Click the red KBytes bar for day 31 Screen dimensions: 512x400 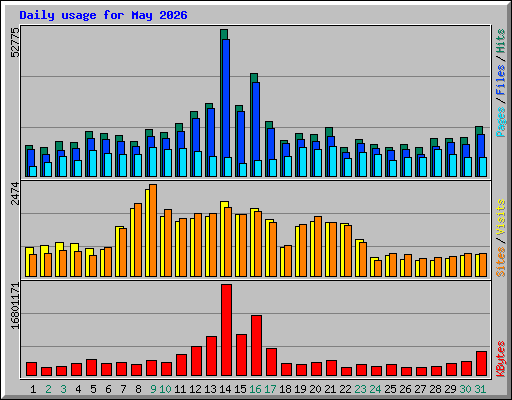point(481,364)
